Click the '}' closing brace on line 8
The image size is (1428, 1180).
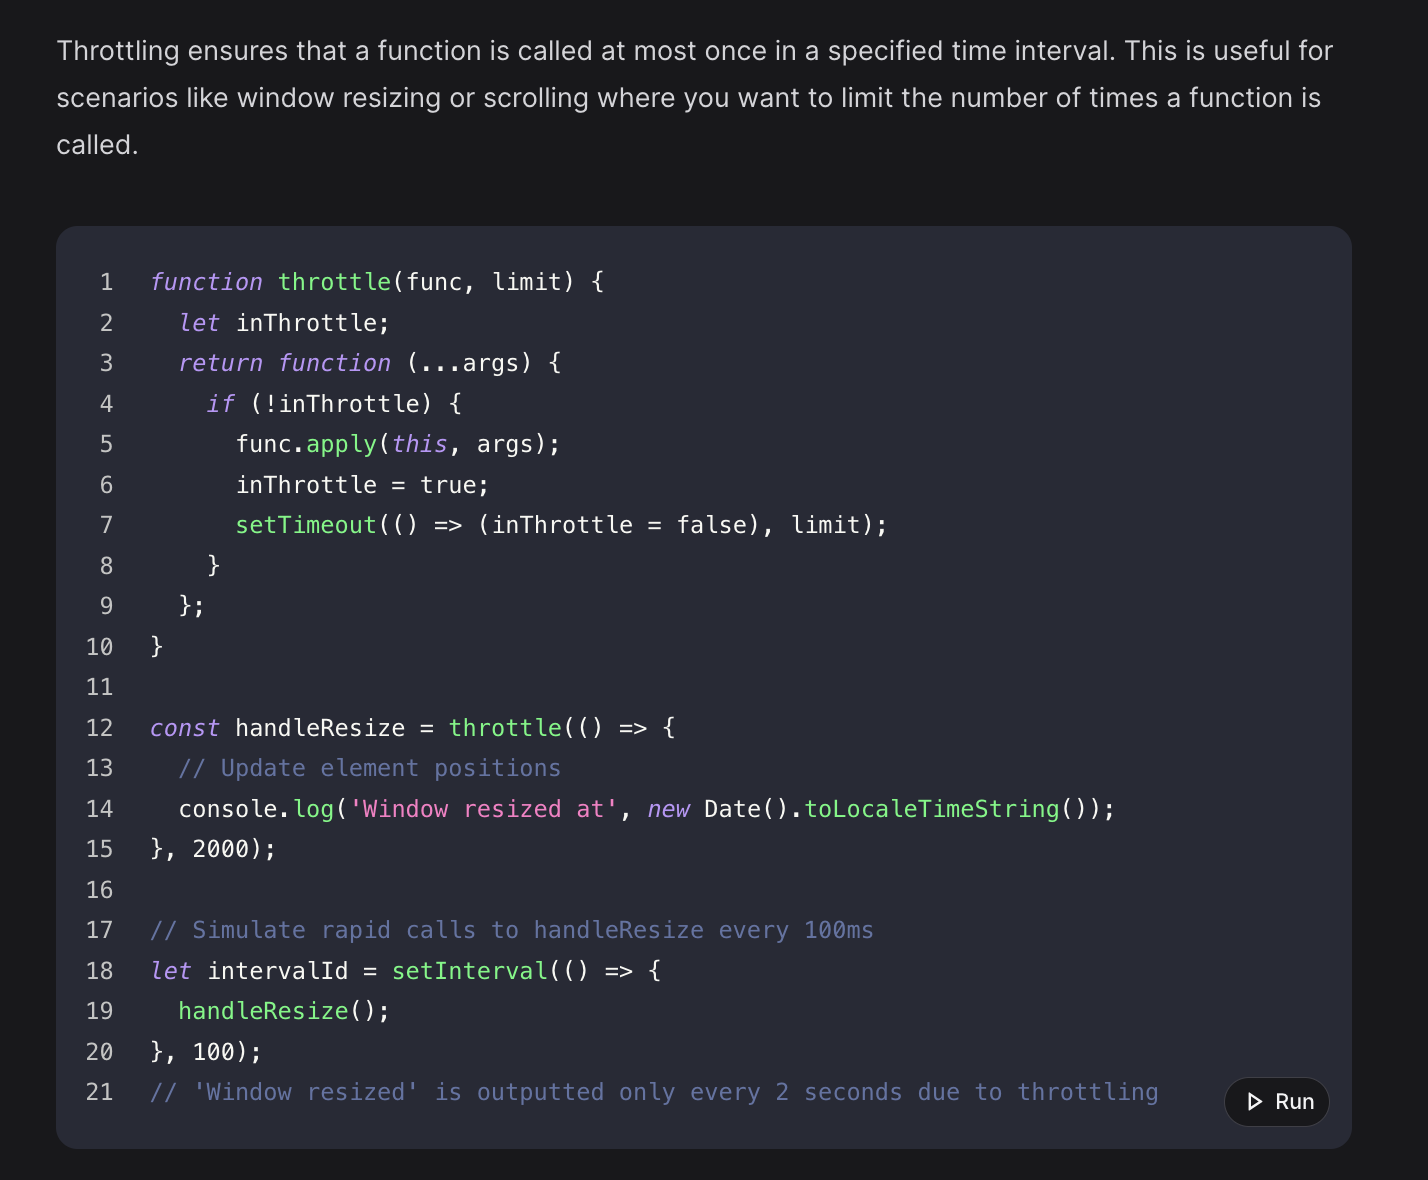point(213,566)
